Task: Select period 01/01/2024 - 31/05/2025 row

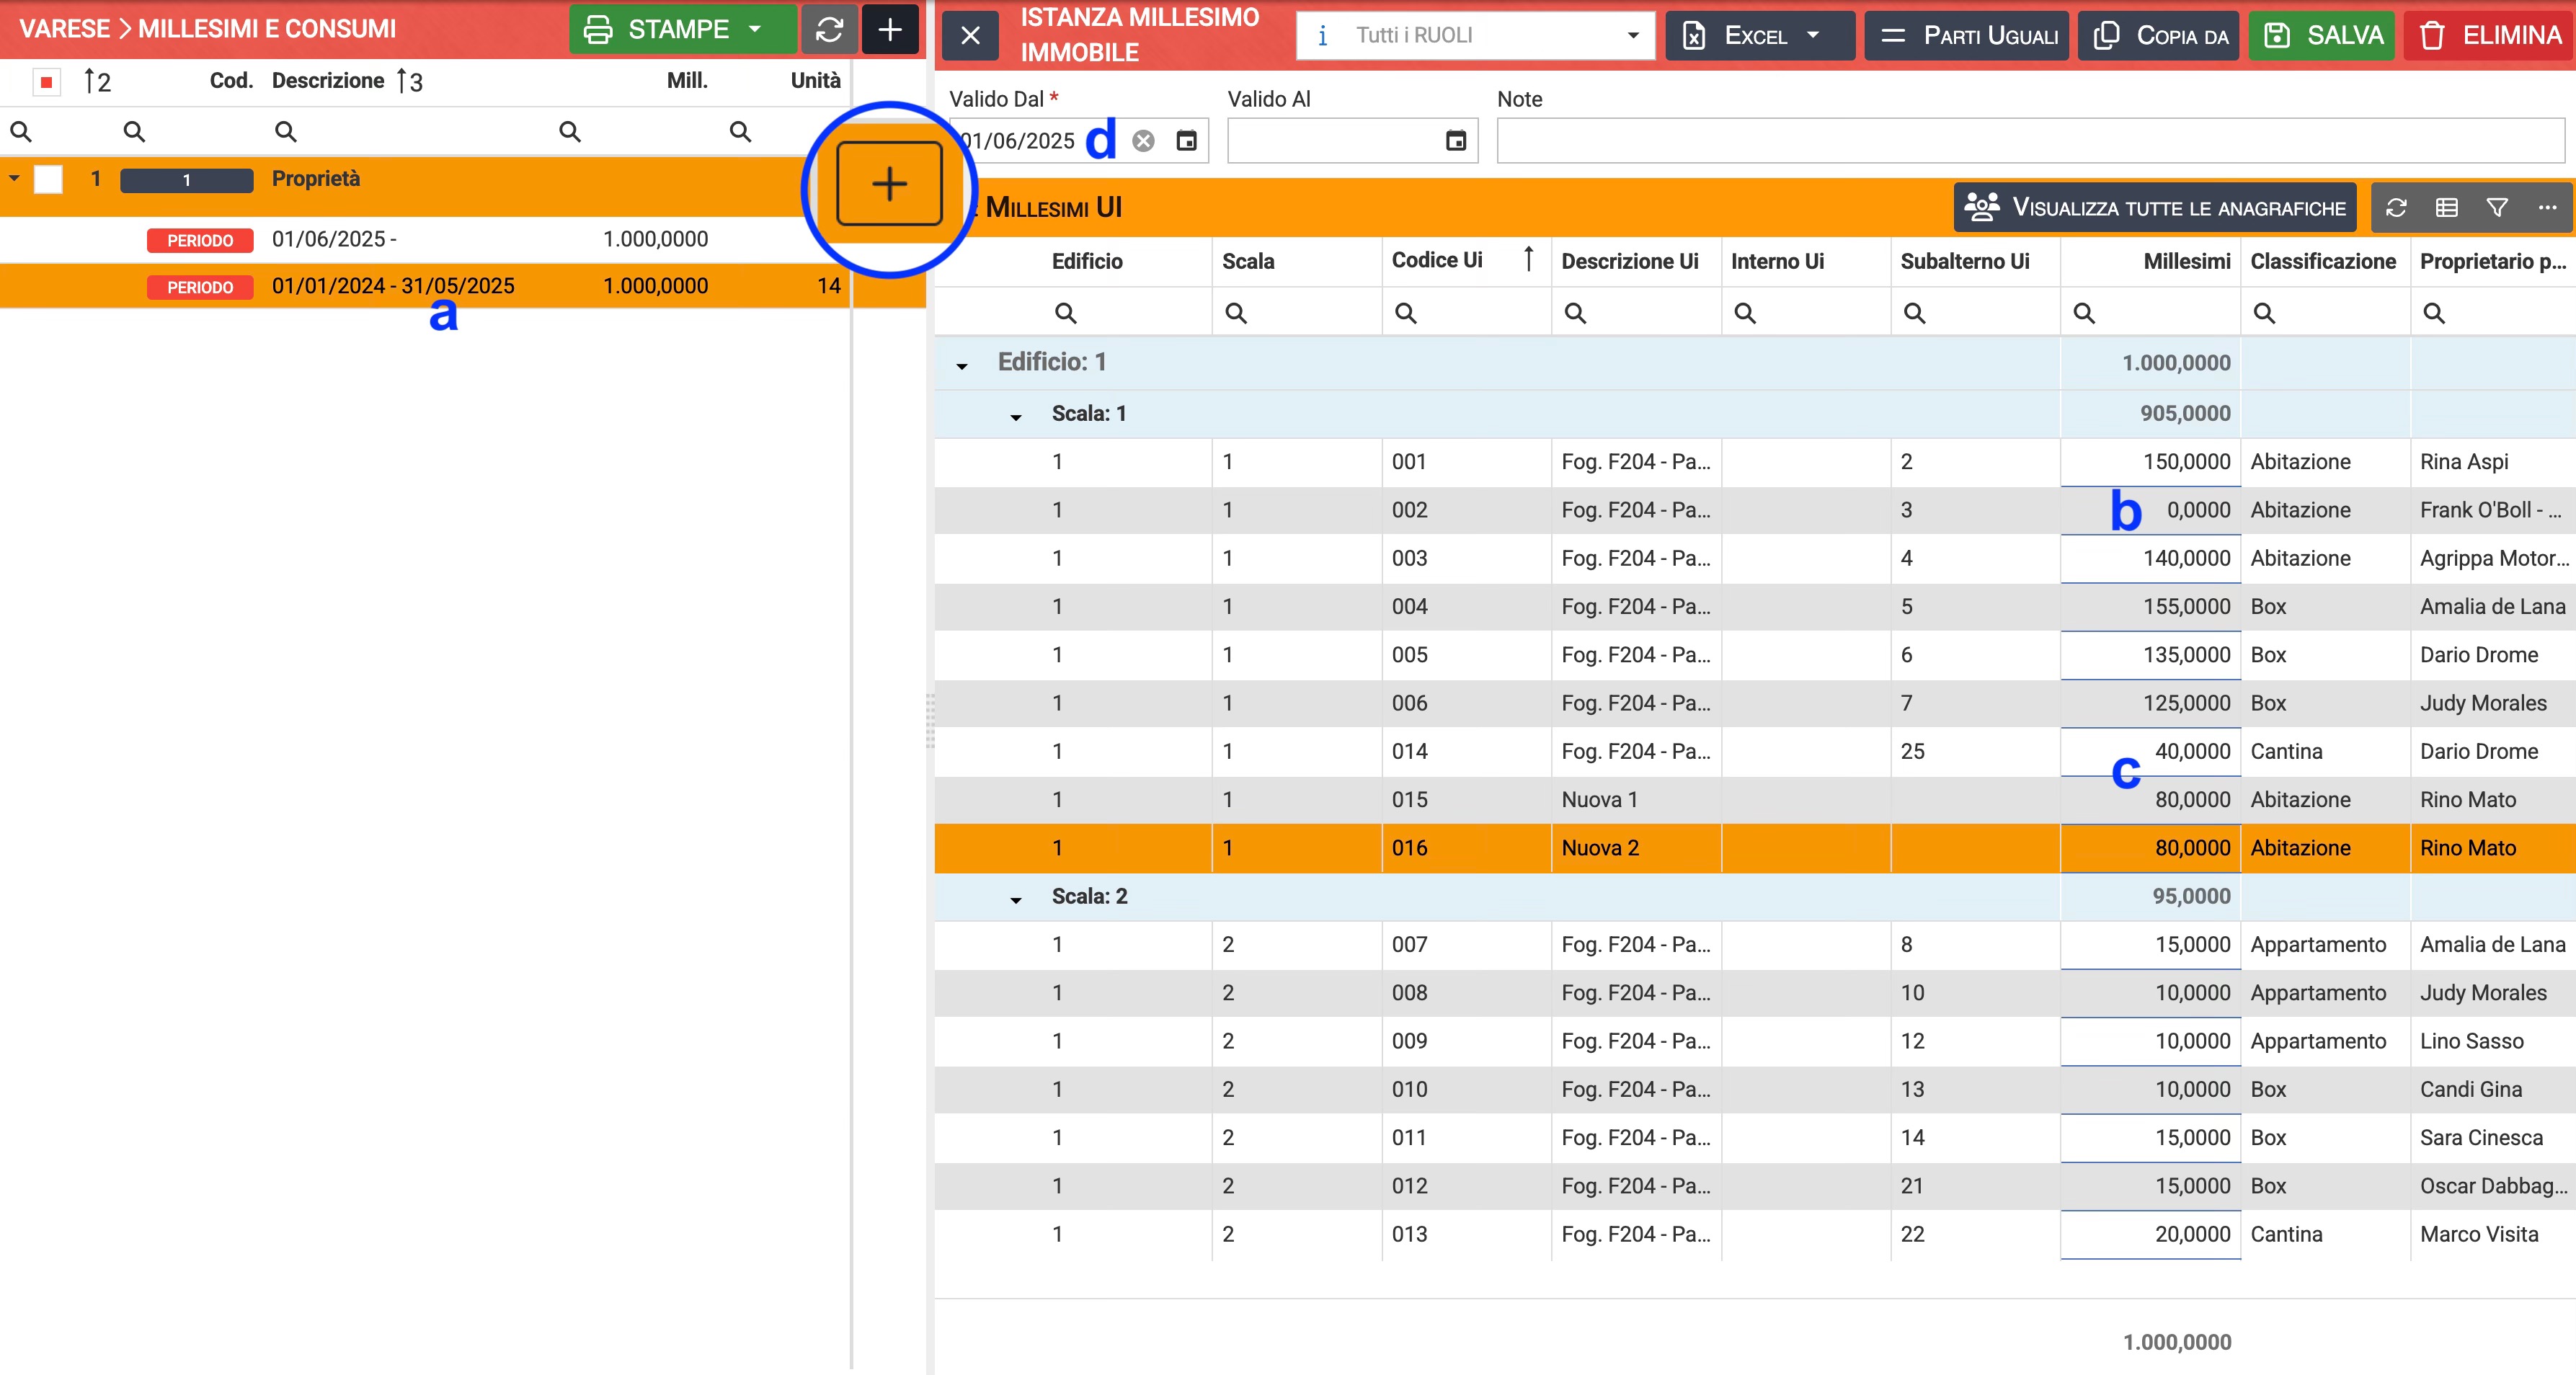Action: [x=393, y=286]
